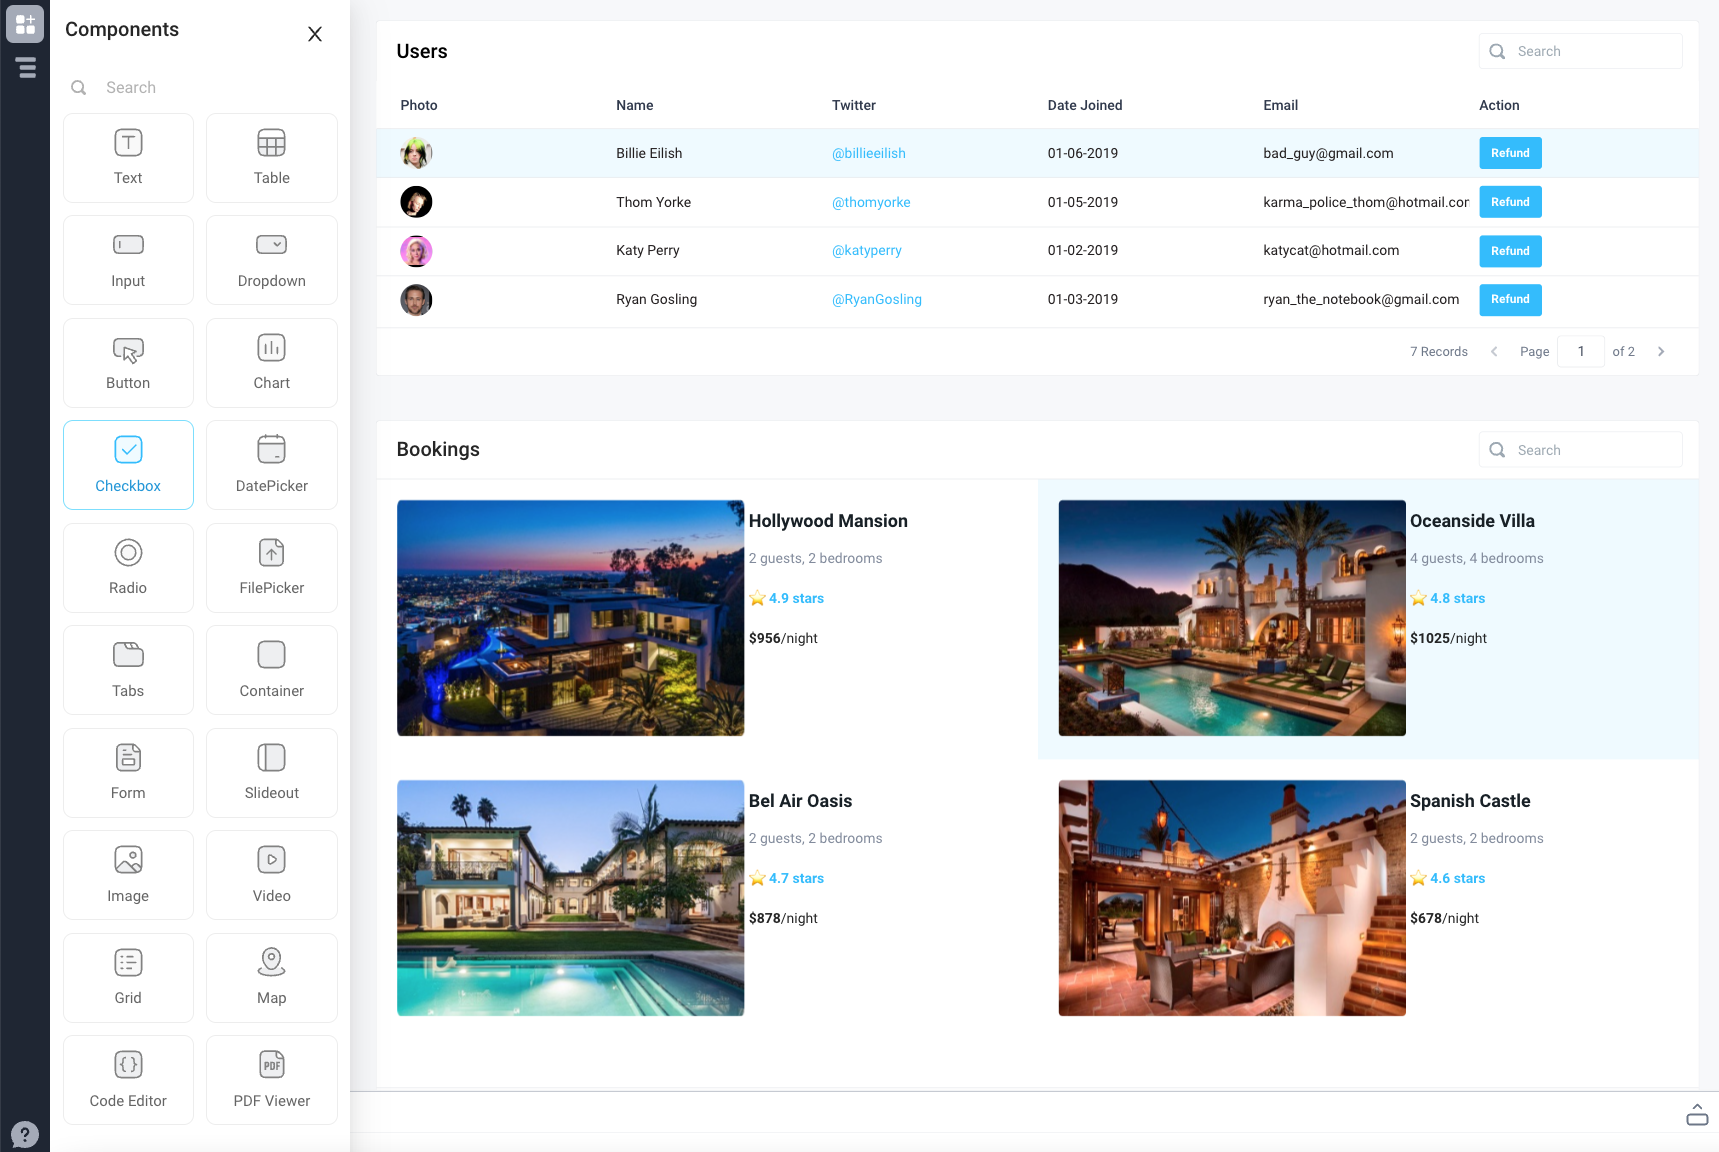Select the Checkbox component
This screenshot has height=1152, width=1719.
coord(128,464)
